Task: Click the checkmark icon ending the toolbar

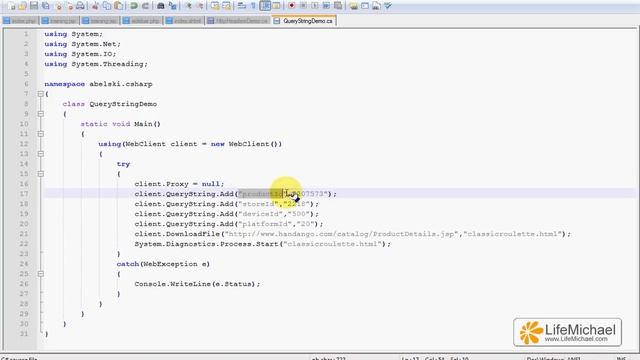Action: 388,6
